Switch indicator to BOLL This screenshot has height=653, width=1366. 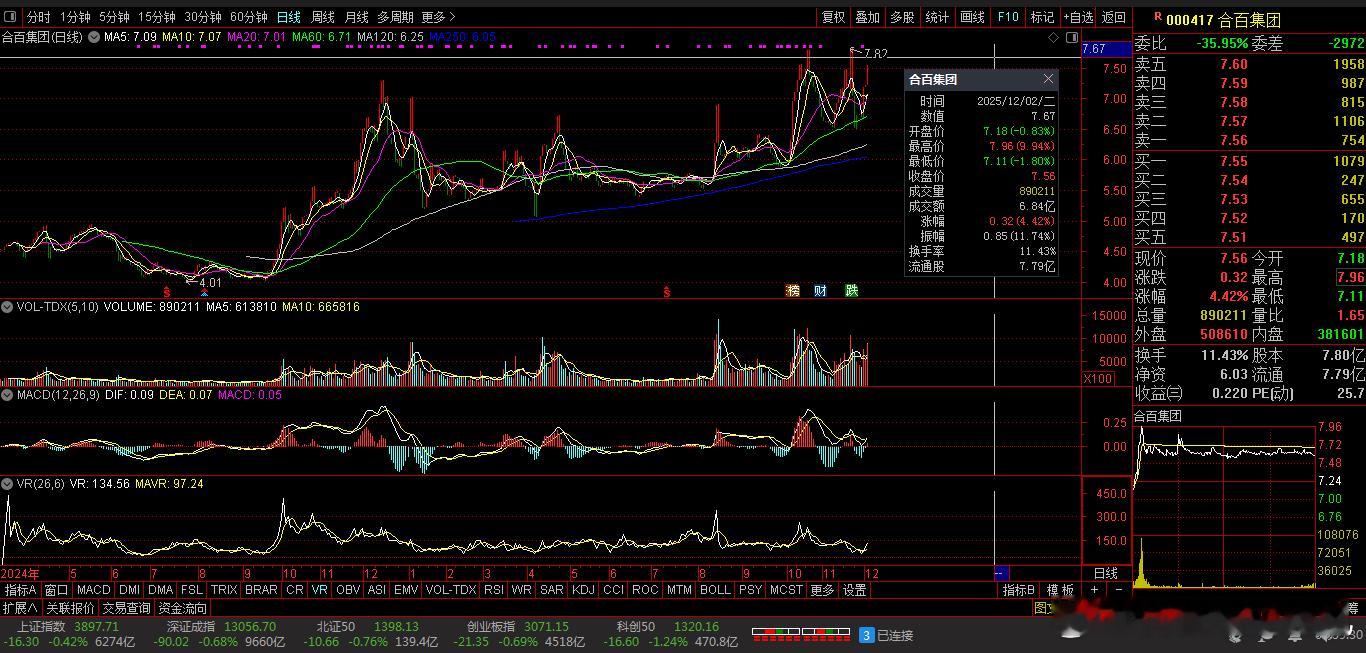point(715,590)
